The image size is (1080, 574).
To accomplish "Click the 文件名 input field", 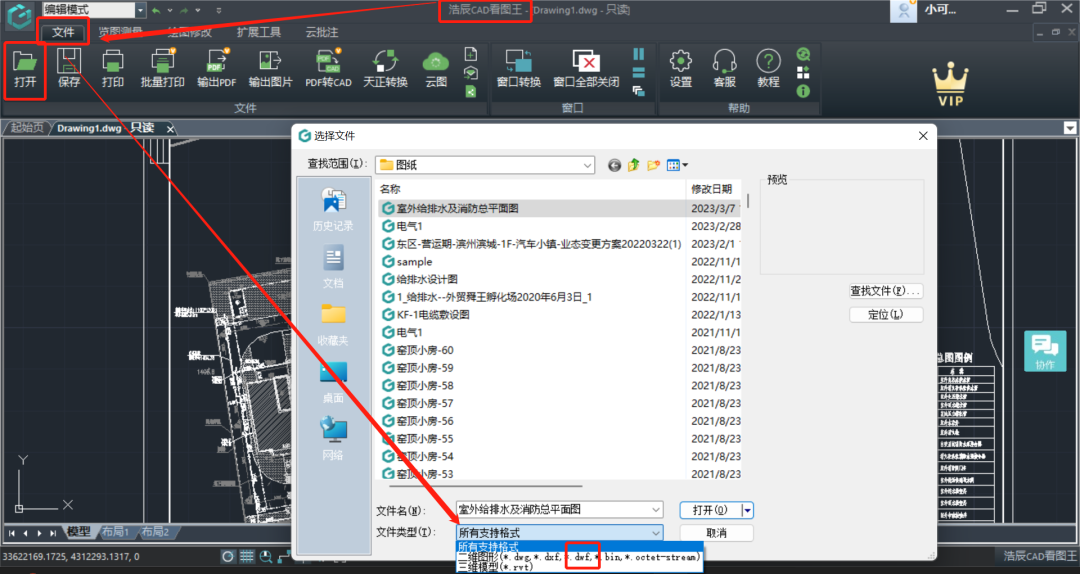I will (559, 510).
